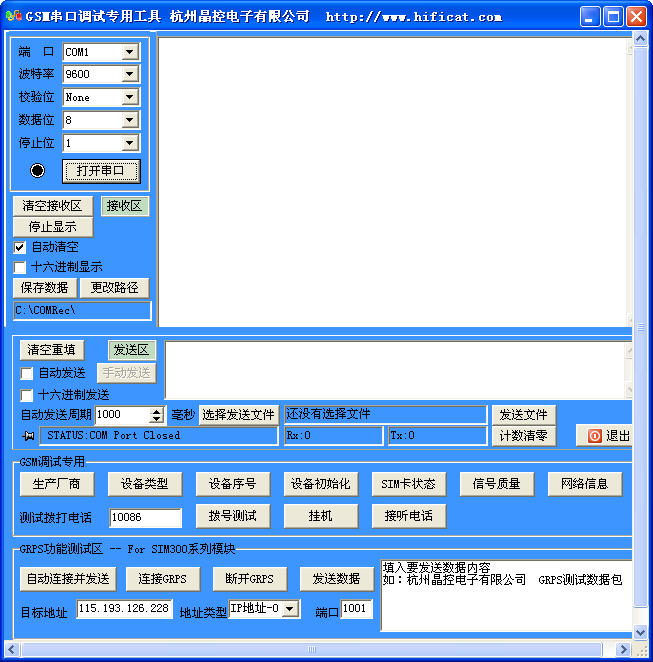Click 拨号测试 button
The height and width of the screenshot is (662, 653).
pos(233,516)
